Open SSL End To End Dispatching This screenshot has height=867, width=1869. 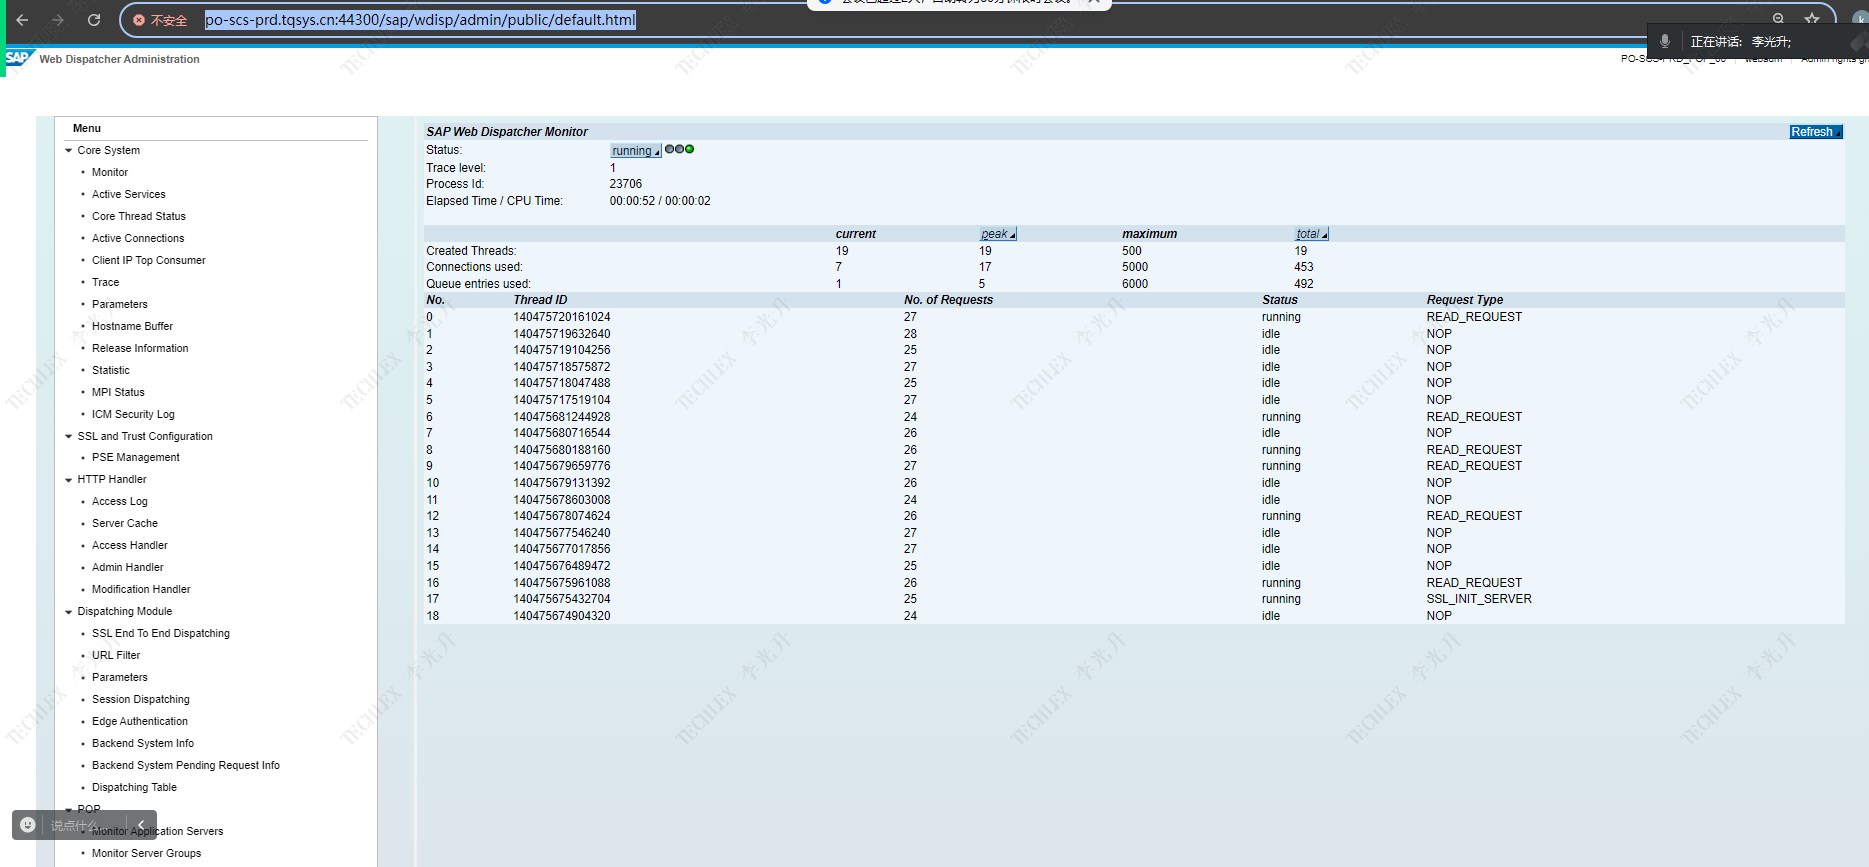point(161,633)
